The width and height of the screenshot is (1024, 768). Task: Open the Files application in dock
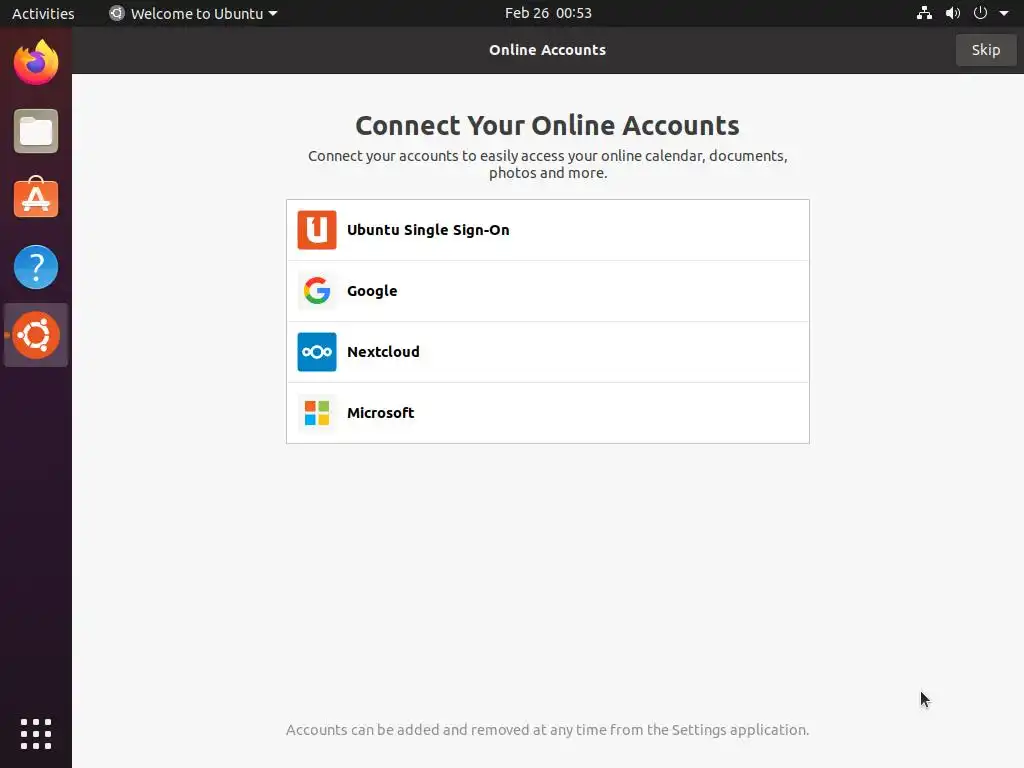point(36,131)
